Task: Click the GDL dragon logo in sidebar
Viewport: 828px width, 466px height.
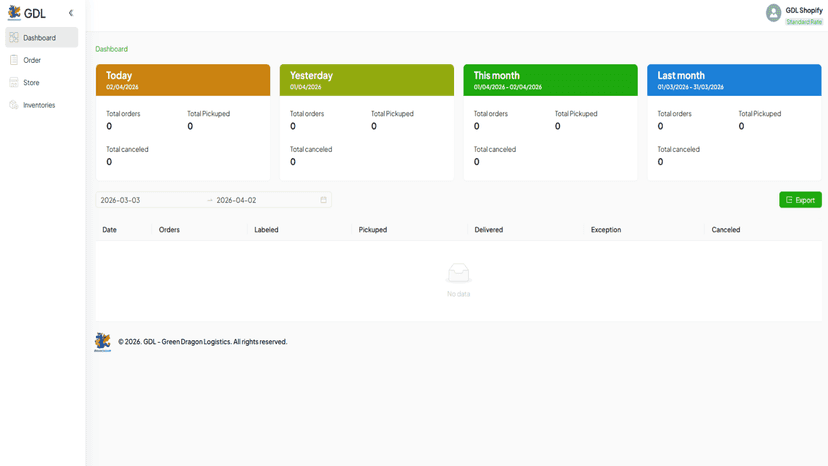Action: (x=14, y=13)
